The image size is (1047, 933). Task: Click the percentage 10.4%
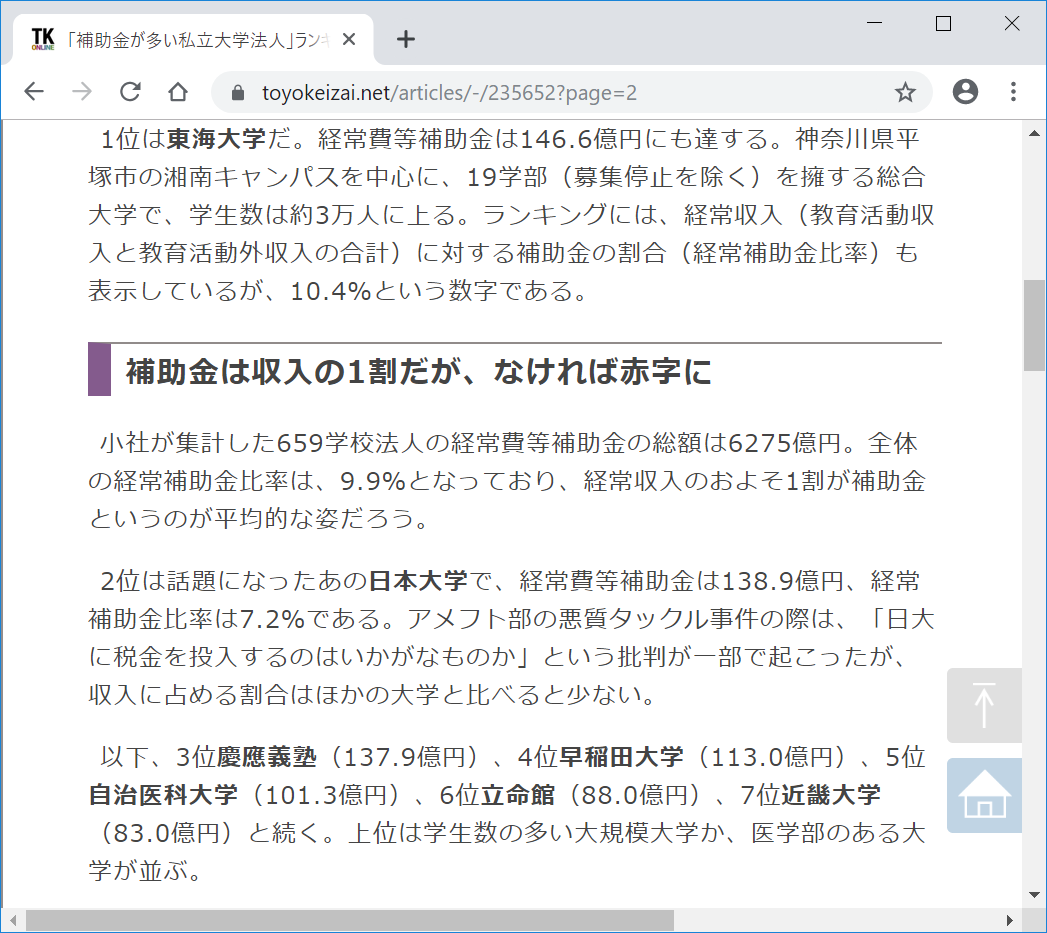point(331,291)
